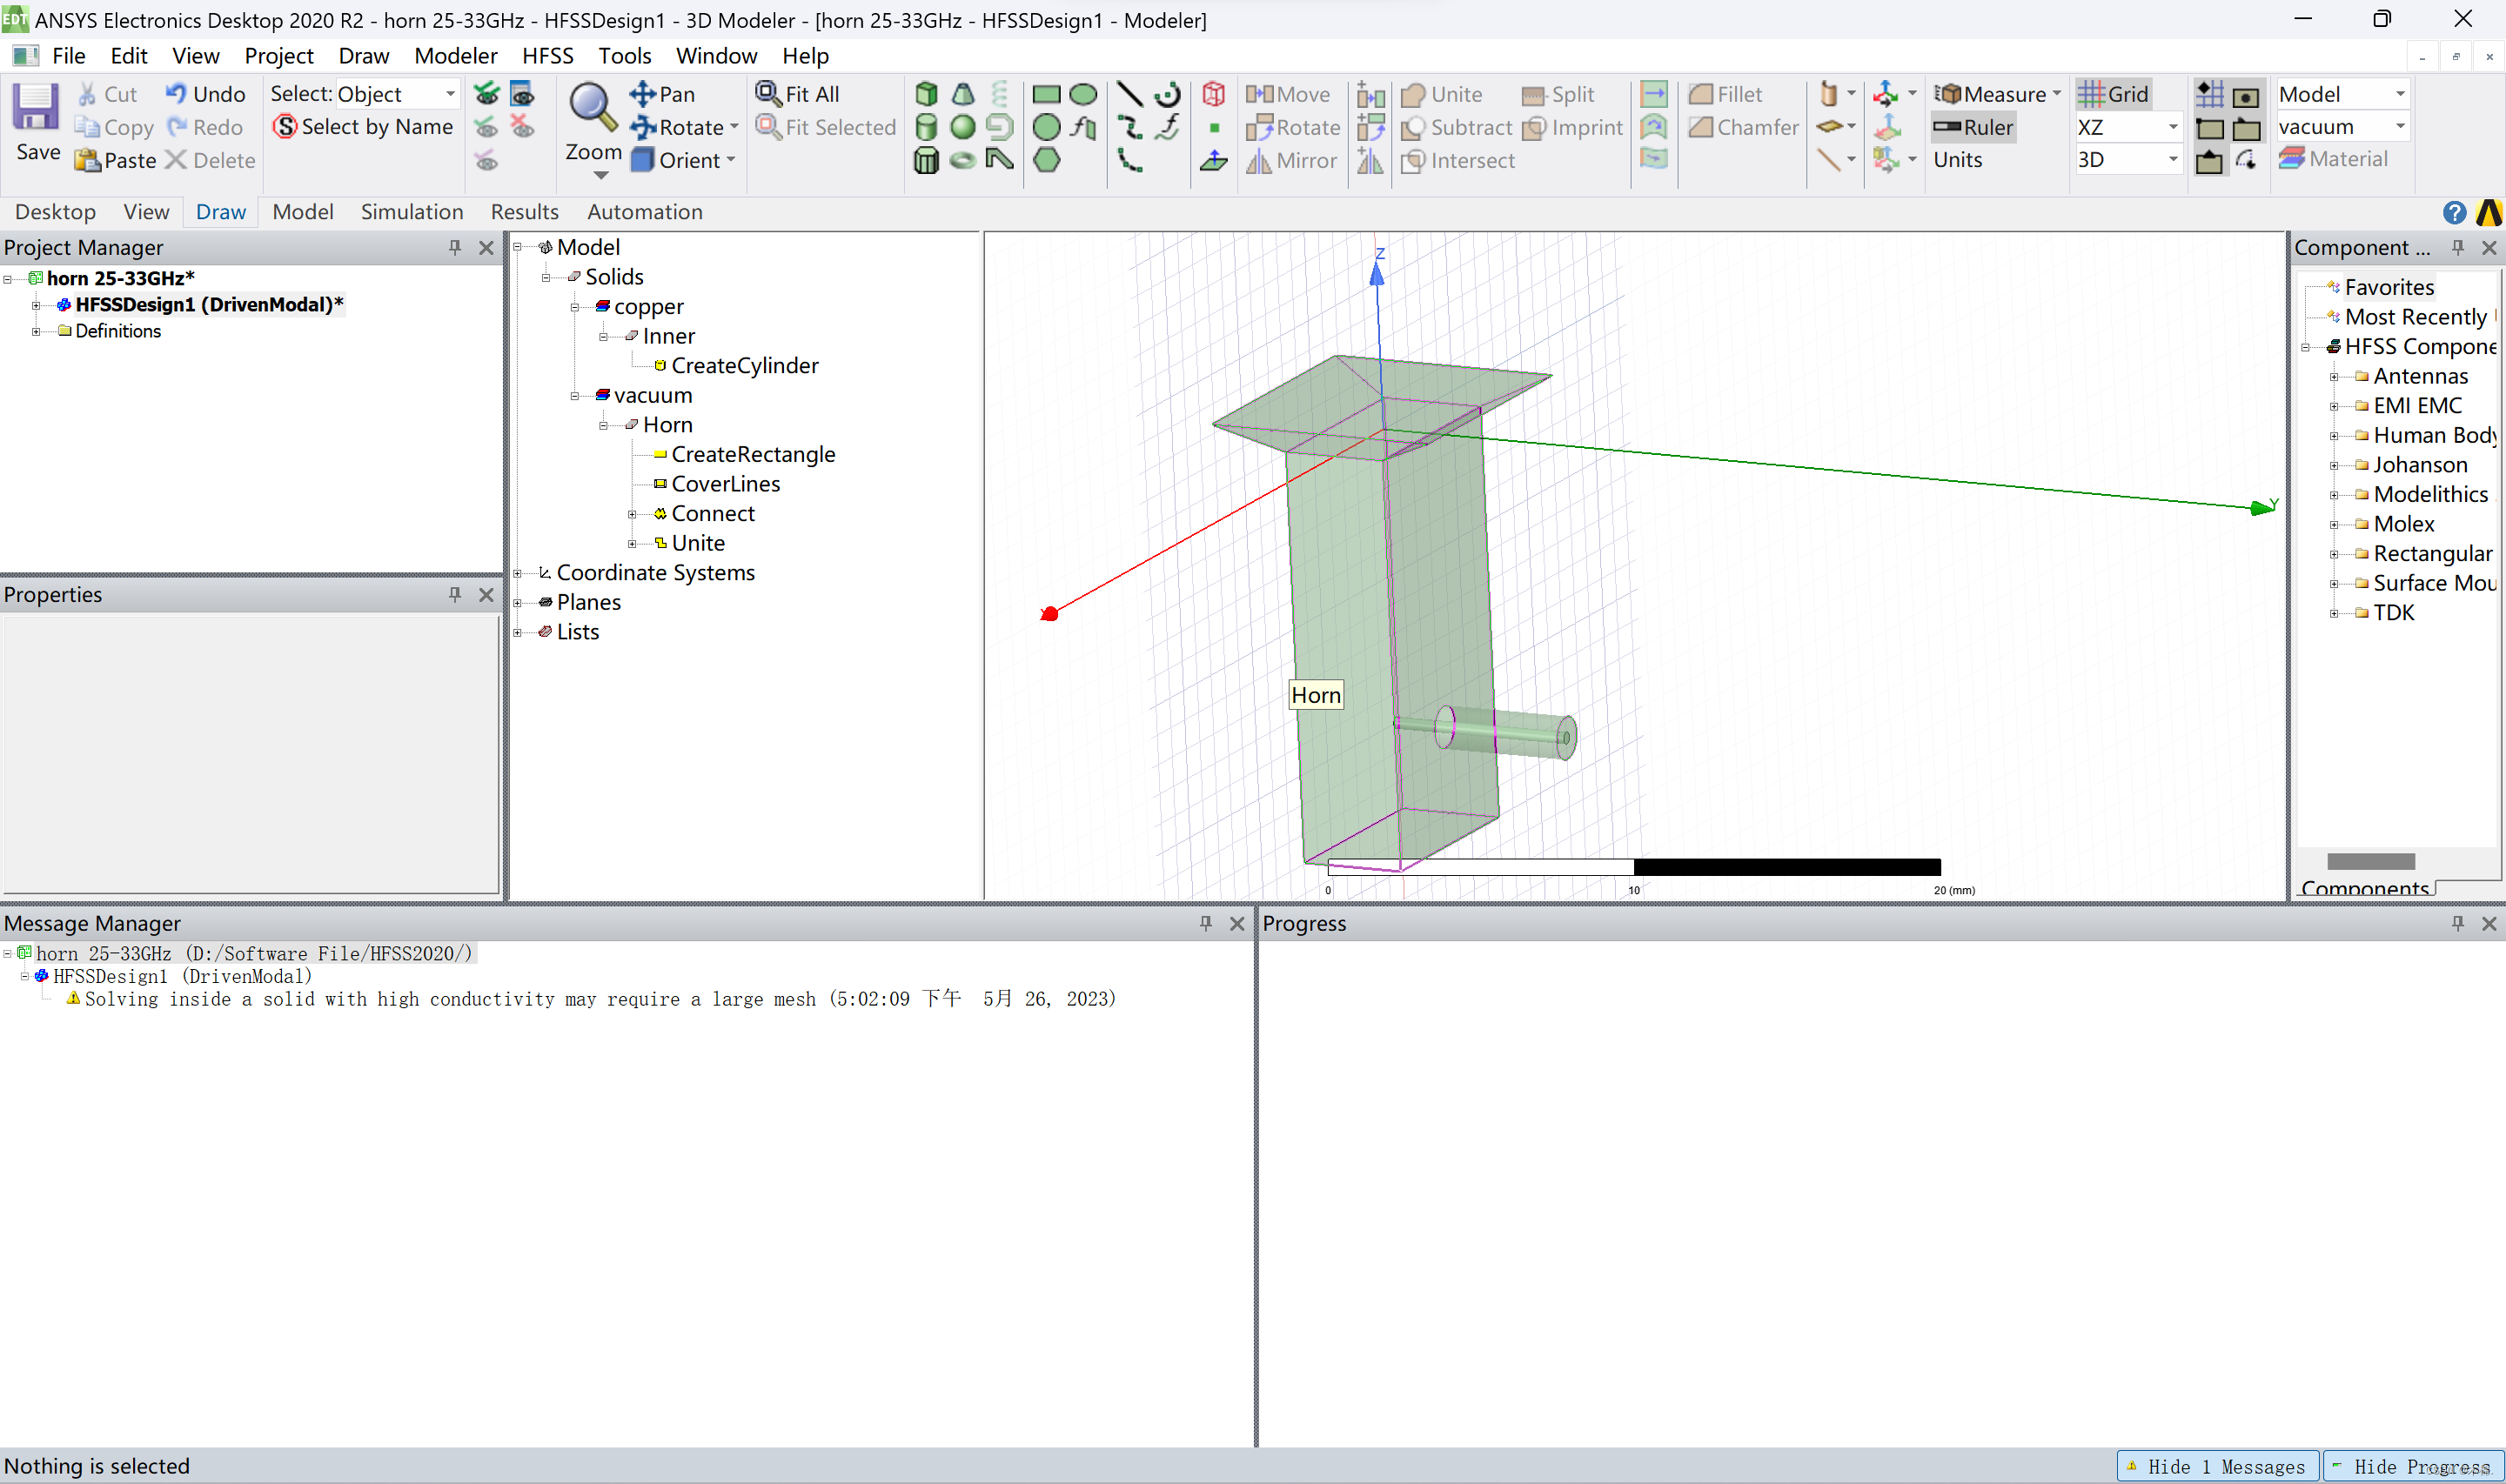Click the relative coordinate system icon
Viewport: 2506px width, 1484px height.
(1885, 94)
